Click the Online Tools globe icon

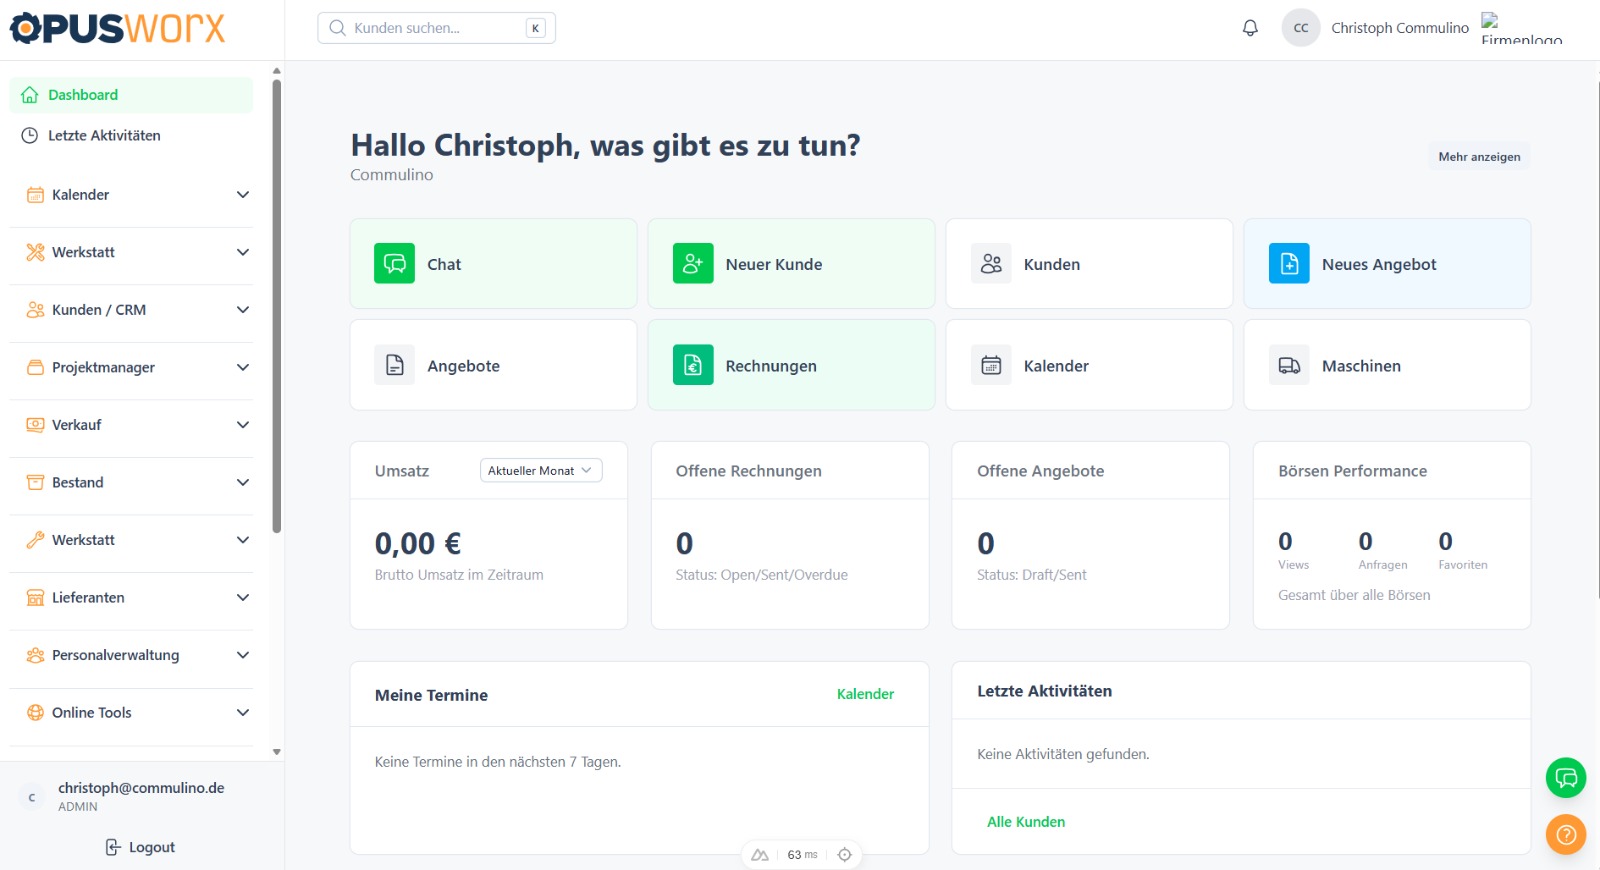pos(35,713)
